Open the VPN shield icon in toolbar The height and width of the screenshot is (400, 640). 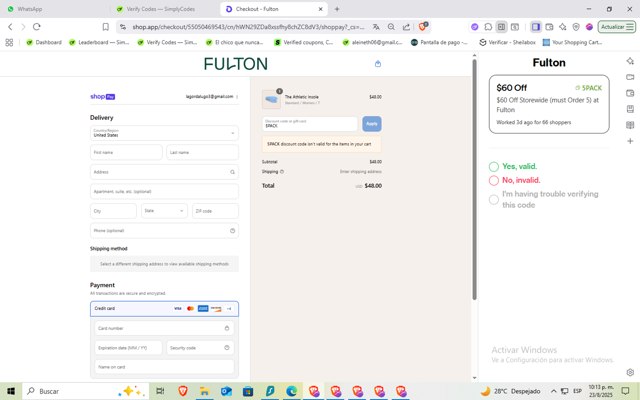[576, 27]
